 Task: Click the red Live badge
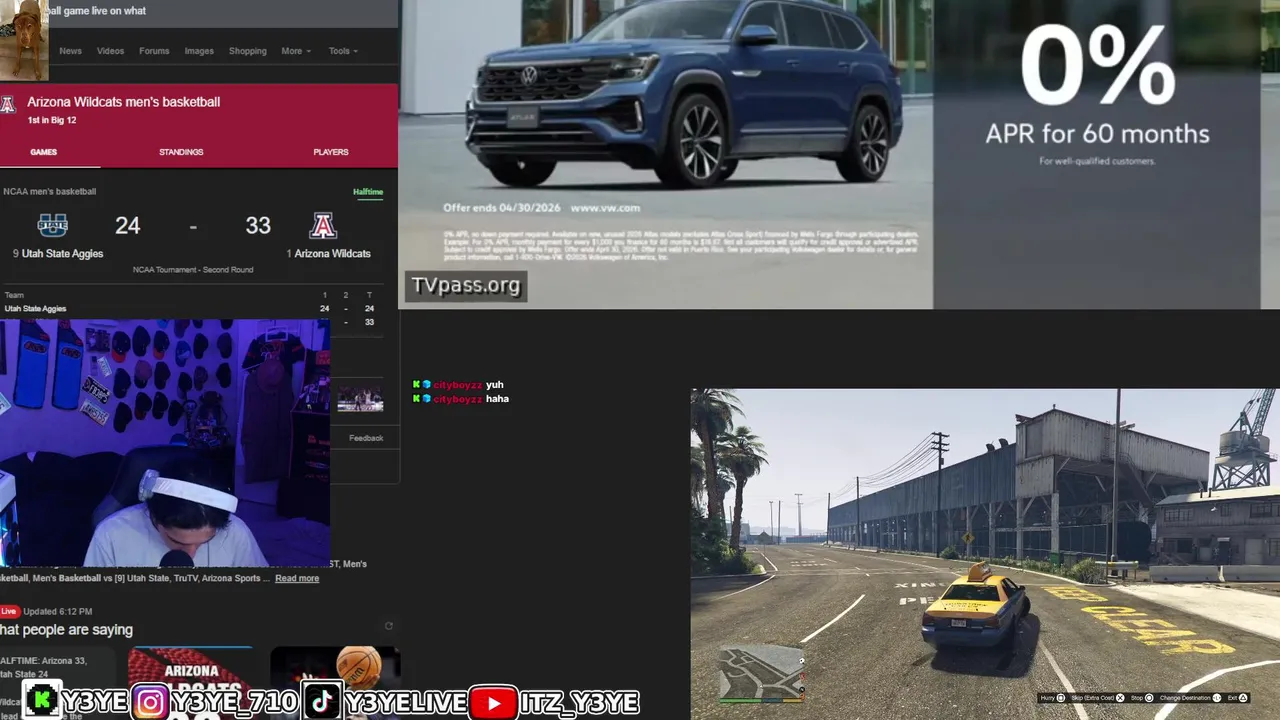click(9, 611)
